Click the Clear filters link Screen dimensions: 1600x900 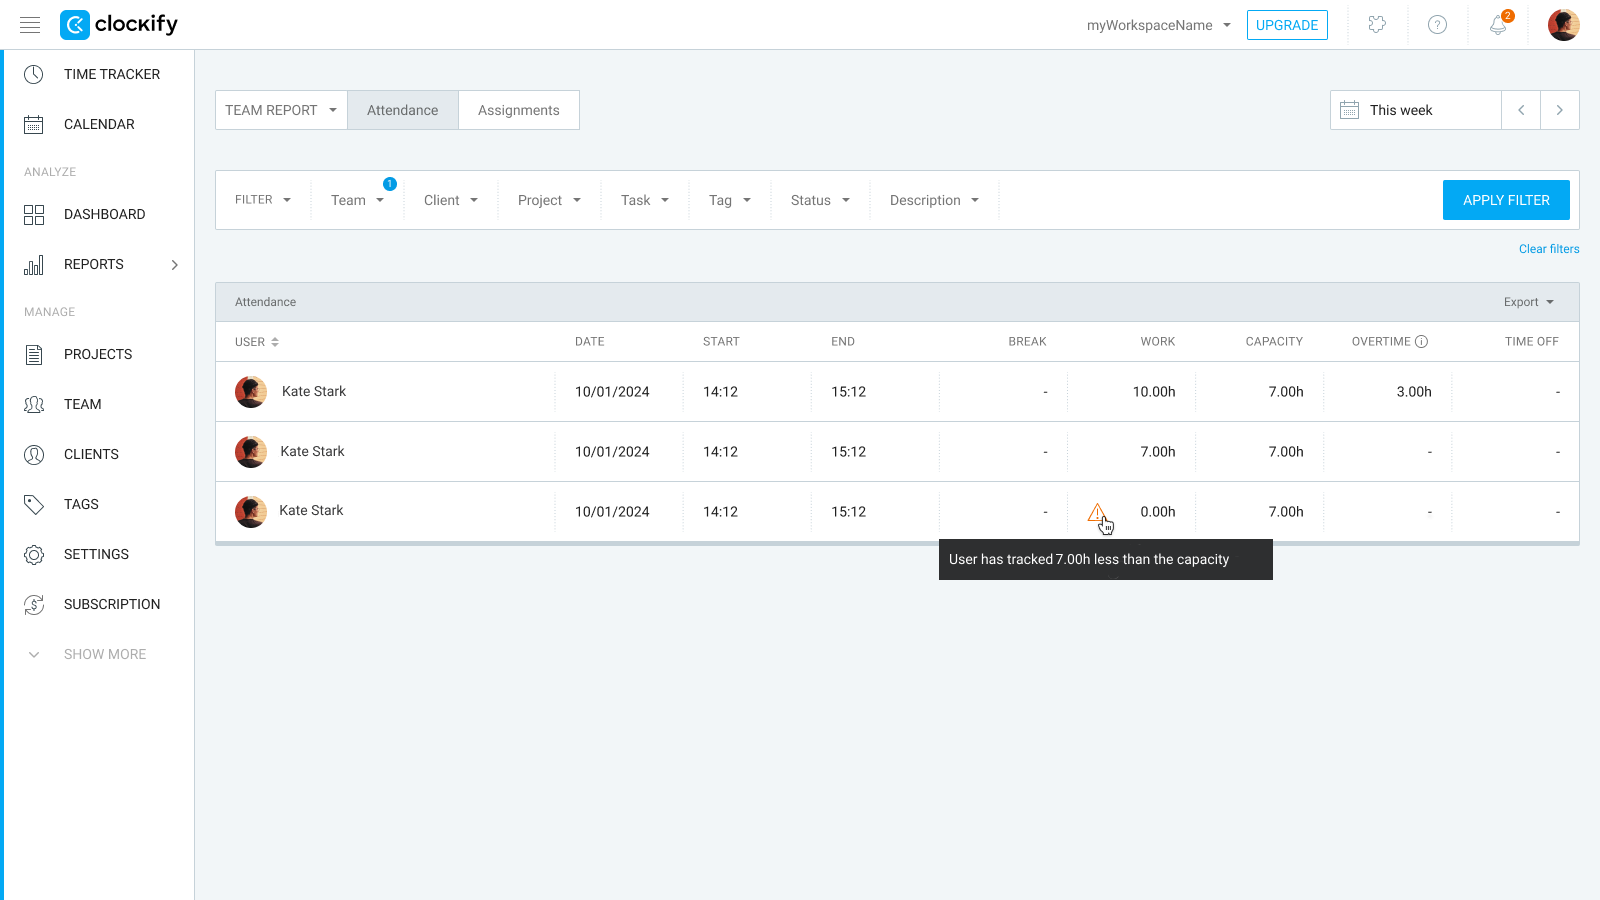point(1548,249)
